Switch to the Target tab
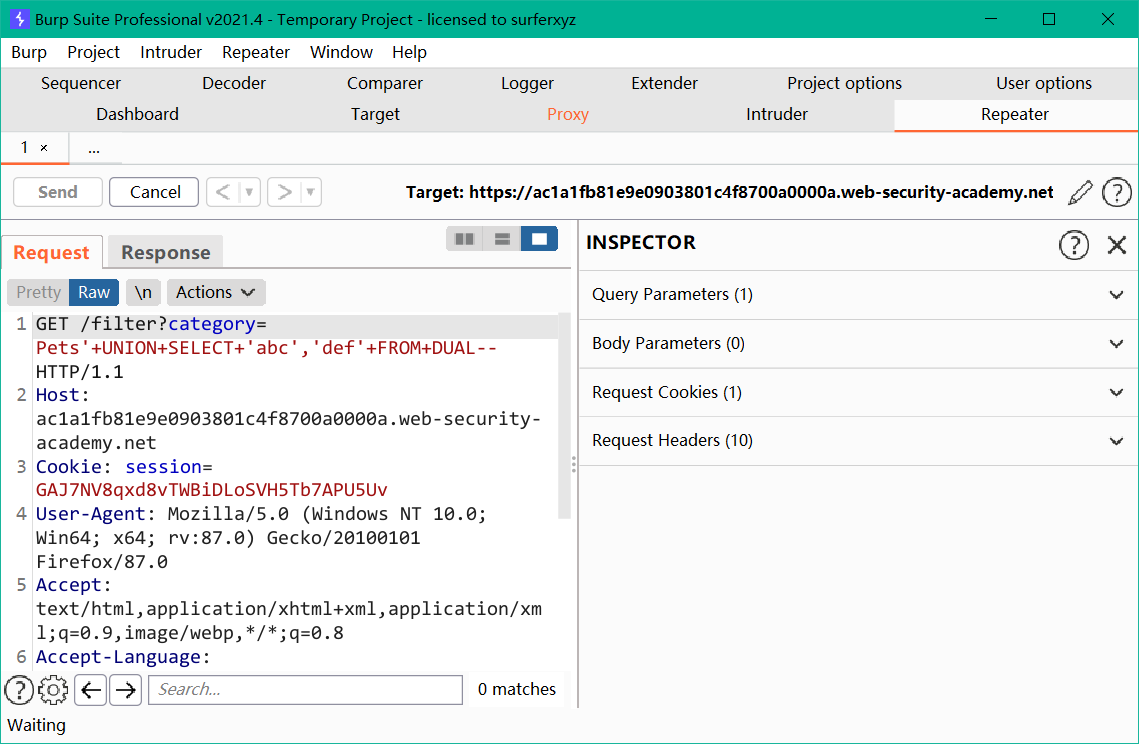Screen dimensions: 1139x744 375,115
